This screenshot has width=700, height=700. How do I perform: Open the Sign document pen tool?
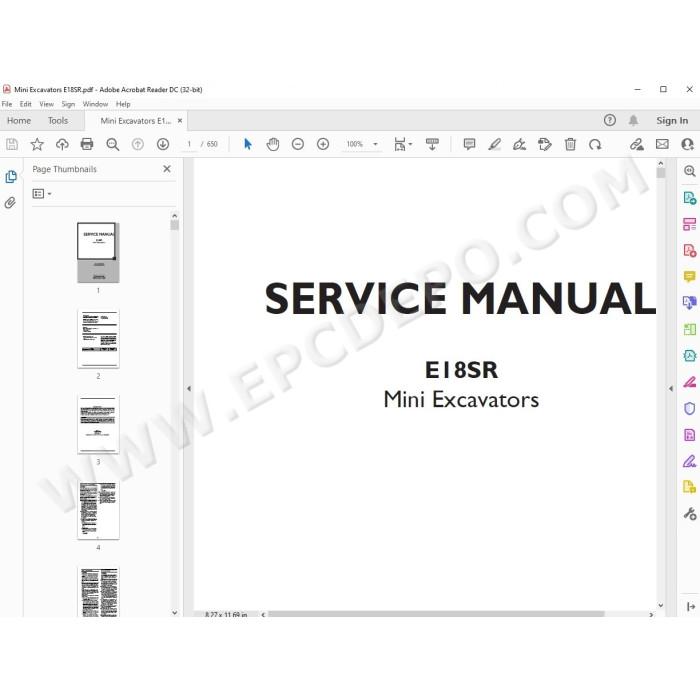(519, 144)
